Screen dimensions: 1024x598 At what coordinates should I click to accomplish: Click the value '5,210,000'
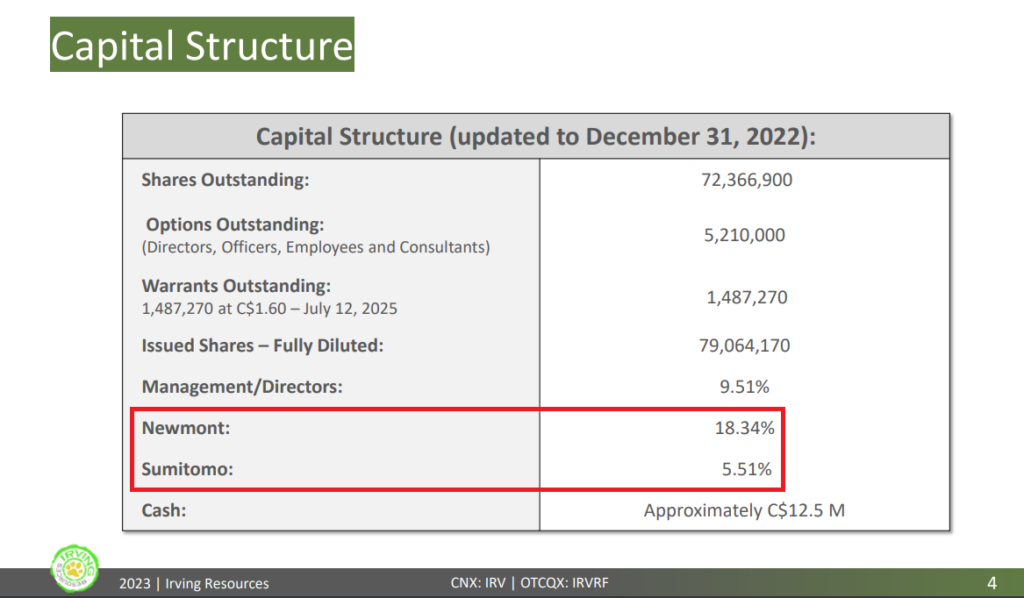[x=744, y=235]
